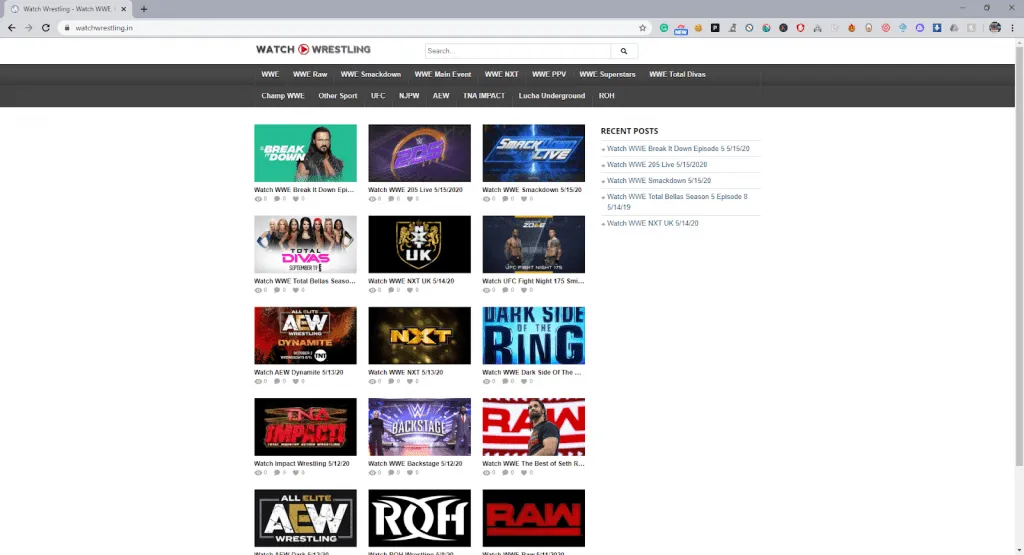1024x555 pixels.
Task: Reload the page with the refresh icon
Action: (x=46, y=27)
